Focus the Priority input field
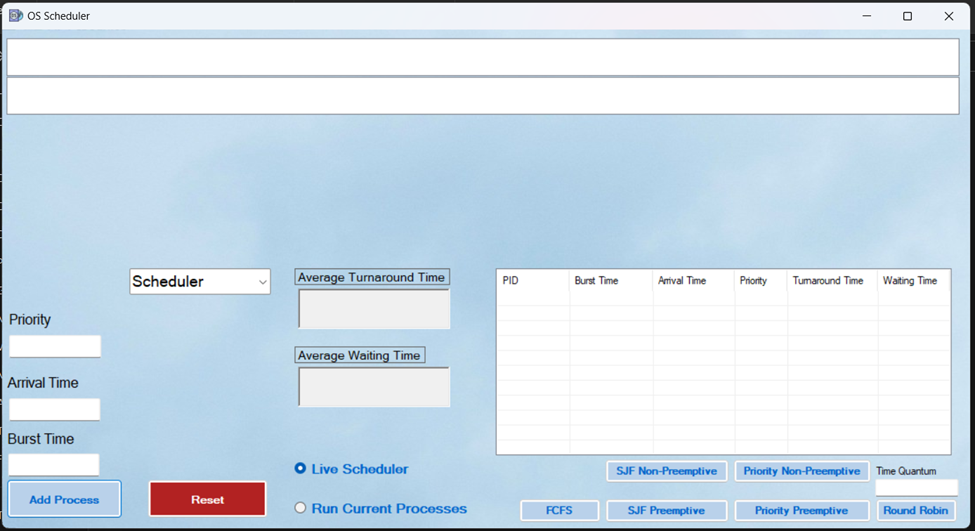This screenshot has width=975, height=531. [x=55, y=346]
